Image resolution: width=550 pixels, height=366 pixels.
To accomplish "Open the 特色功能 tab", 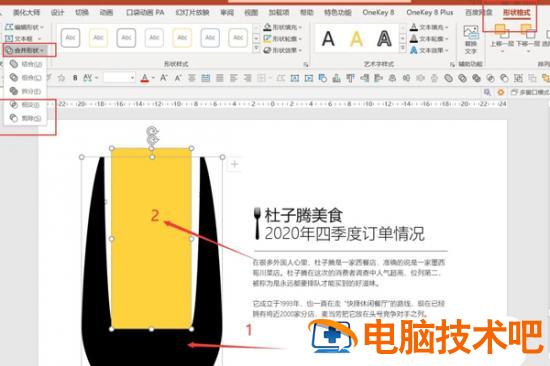I will (x=338, y=13).
